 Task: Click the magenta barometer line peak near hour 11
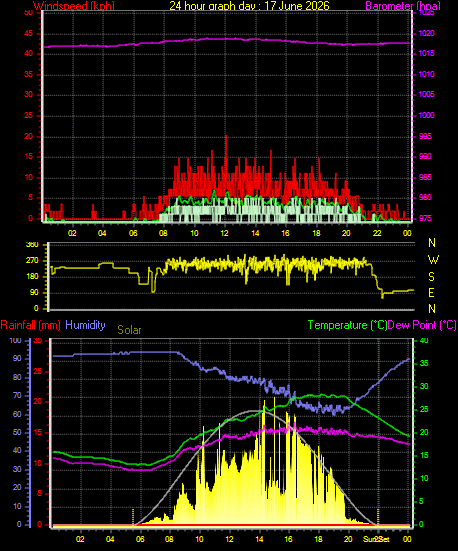click(207, 38)
